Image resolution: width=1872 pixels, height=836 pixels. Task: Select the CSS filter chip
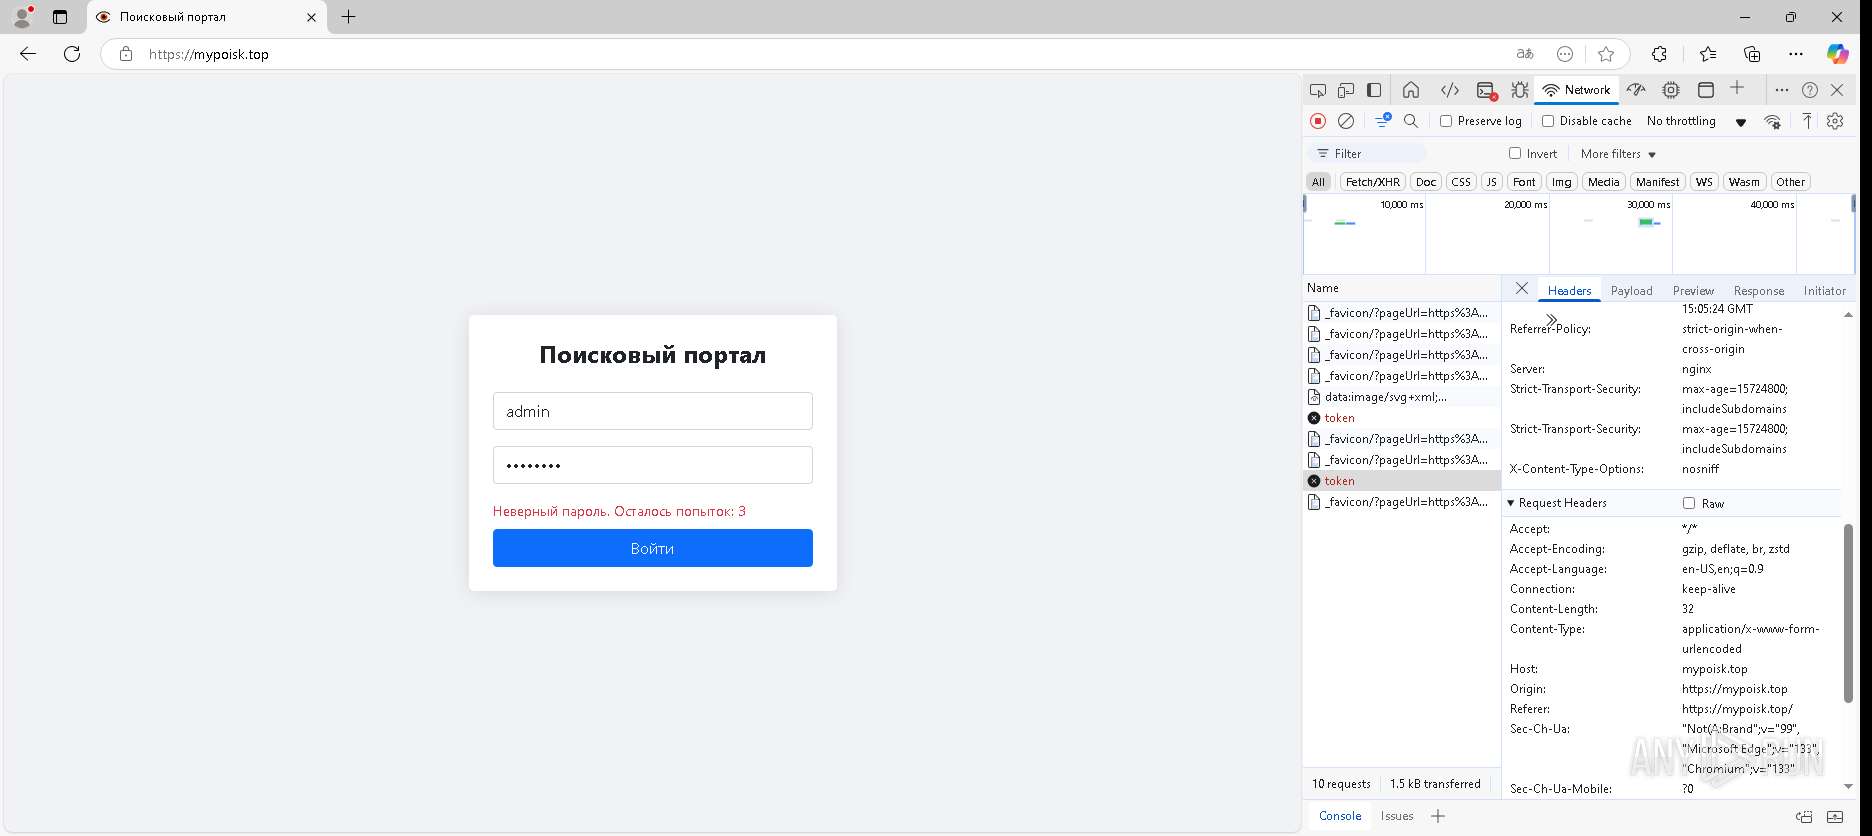1461,182
